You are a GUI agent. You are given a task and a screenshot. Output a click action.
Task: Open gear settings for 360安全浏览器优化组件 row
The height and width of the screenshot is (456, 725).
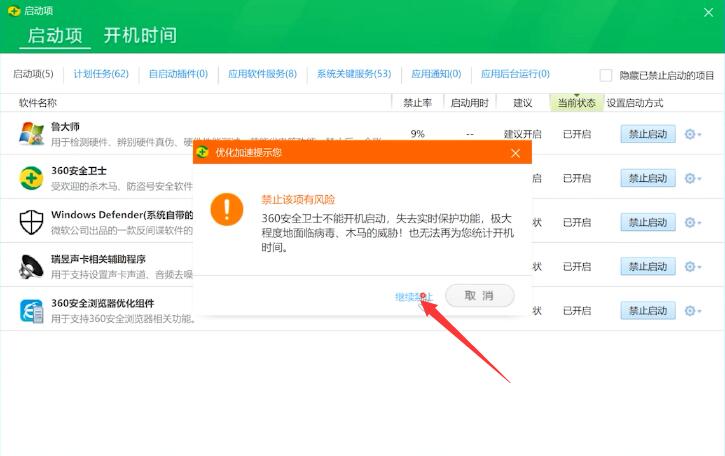[x=693, y=311]
